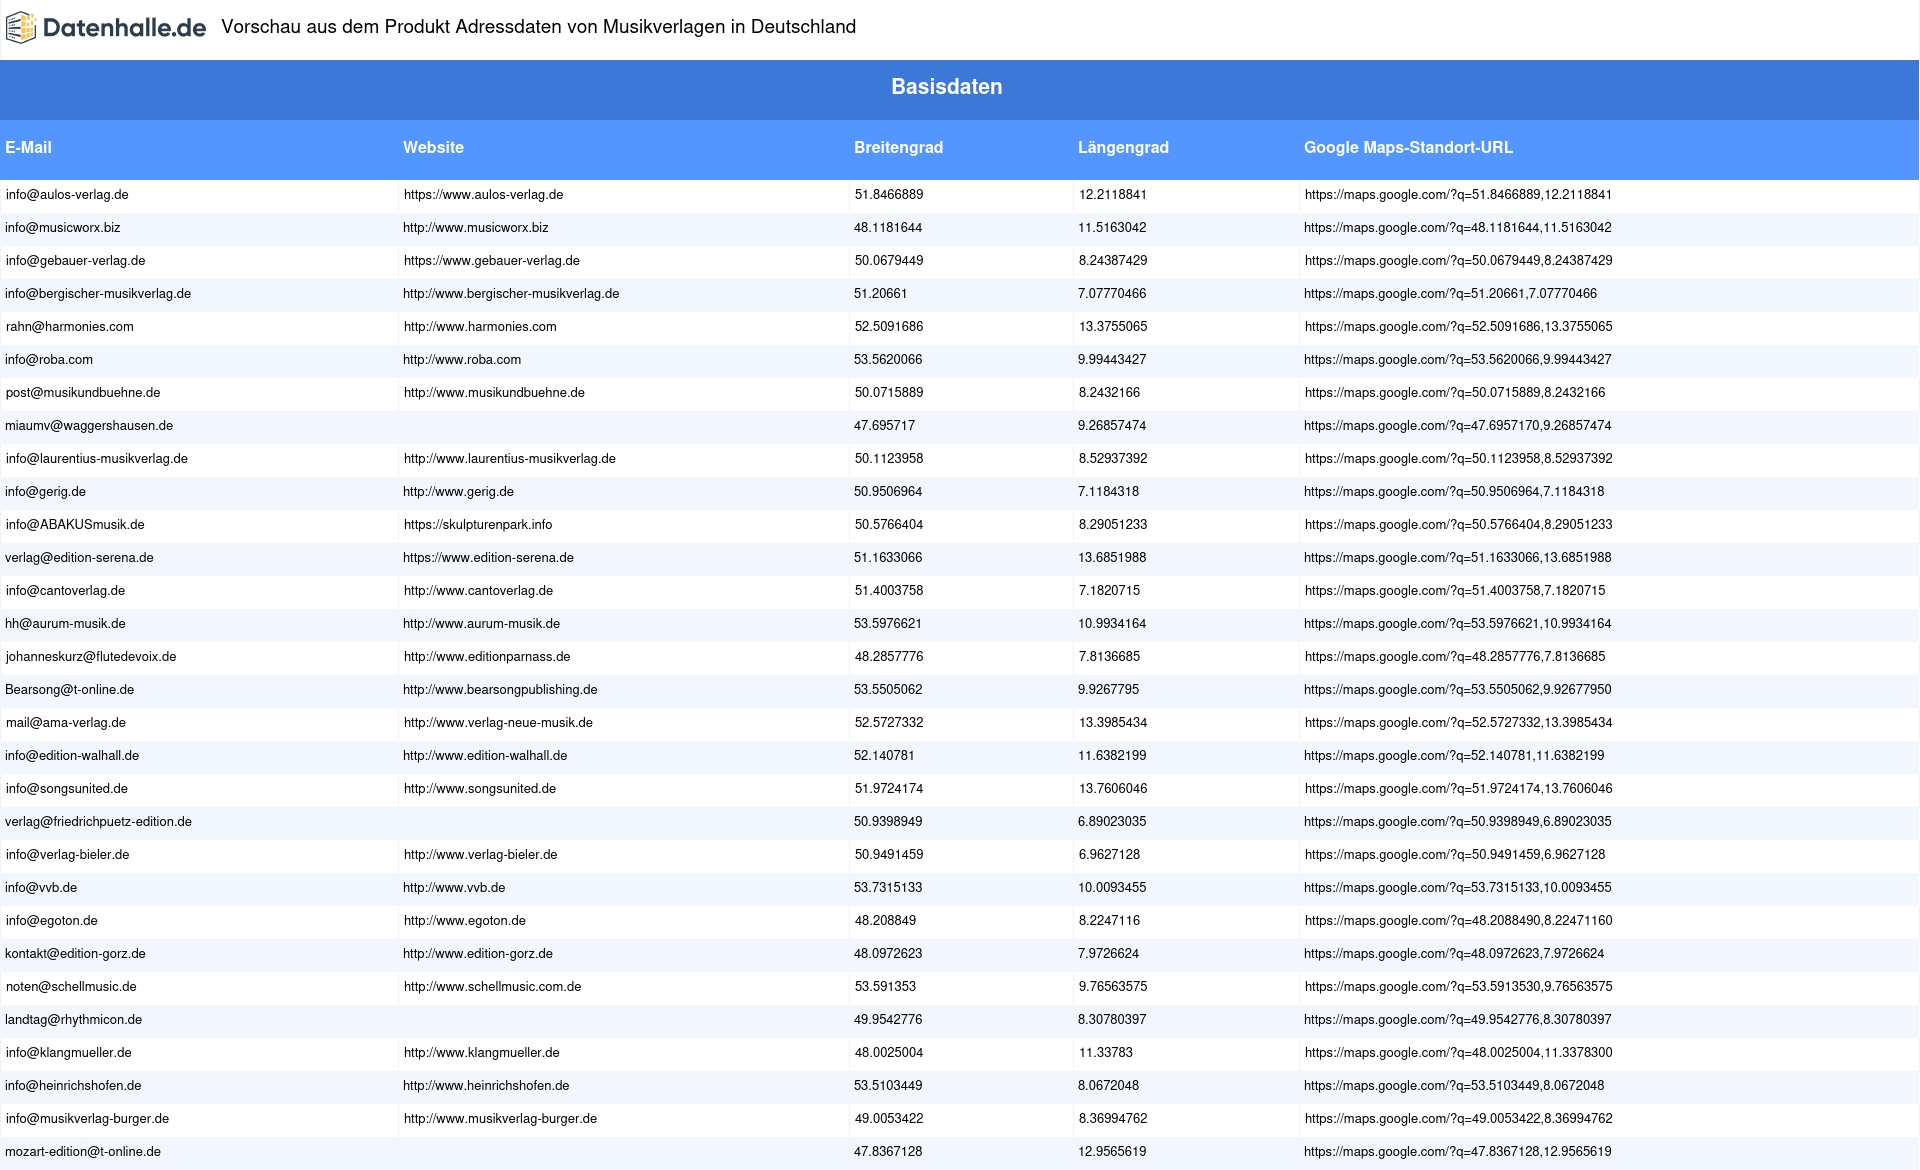Viewport: 1920px width, 1170px height.
Task: Click email verlag@friedrichpuetz-edition.de
Action: click(98, 822)
